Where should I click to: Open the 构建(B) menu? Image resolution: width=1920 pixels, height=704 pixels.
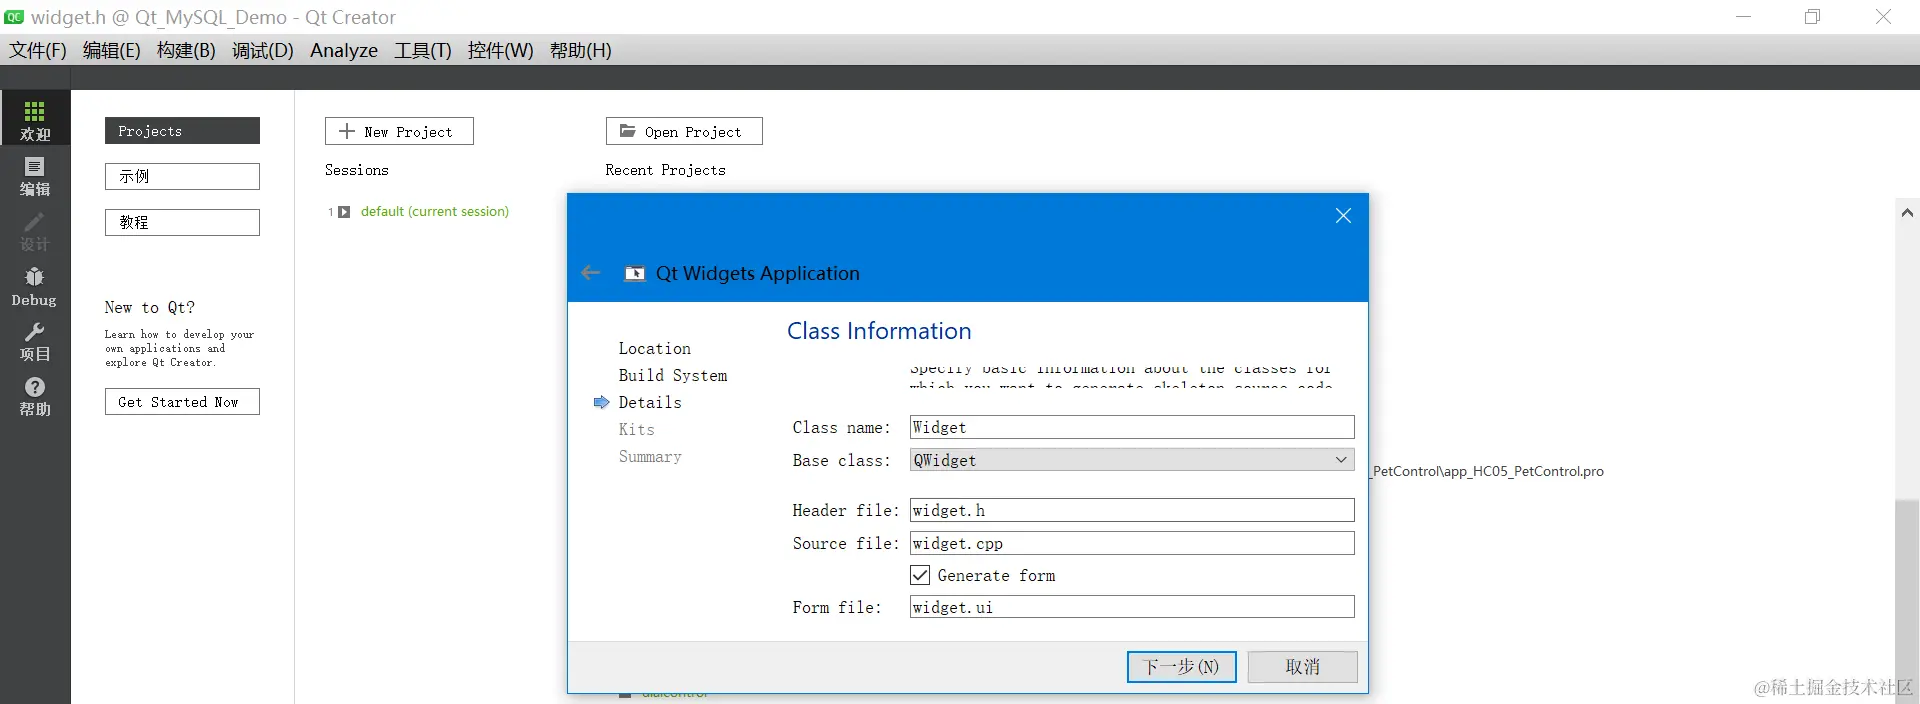(186, 50)
